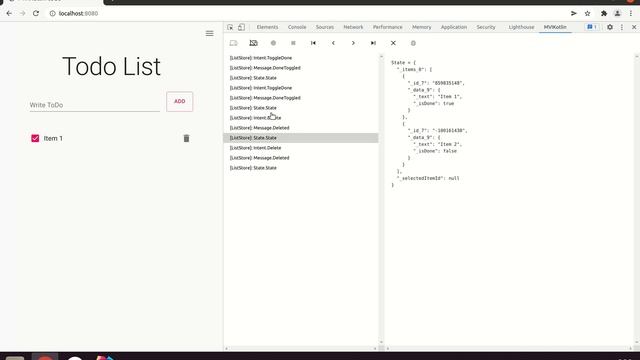Click the event list horizontal scrollbar
The height and width of the screenshot is (360, 640).
click(301, 349)
